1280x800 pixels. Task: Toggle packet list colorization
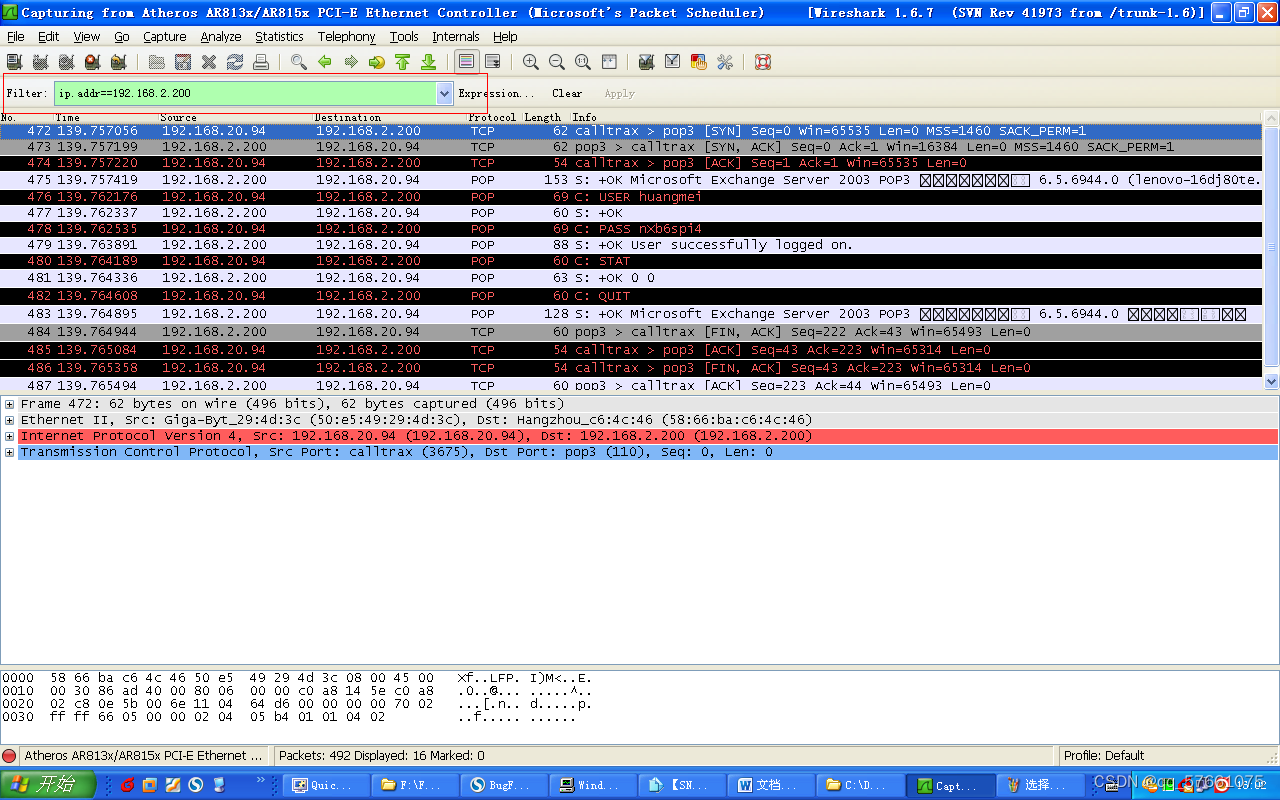(465, 62)
